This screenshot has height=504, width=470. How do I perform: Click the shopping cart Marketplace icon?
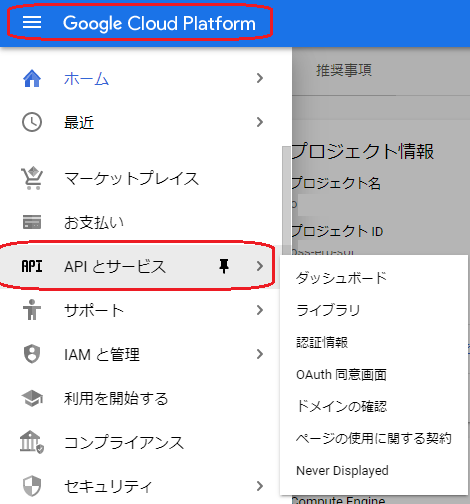(32, 178)
